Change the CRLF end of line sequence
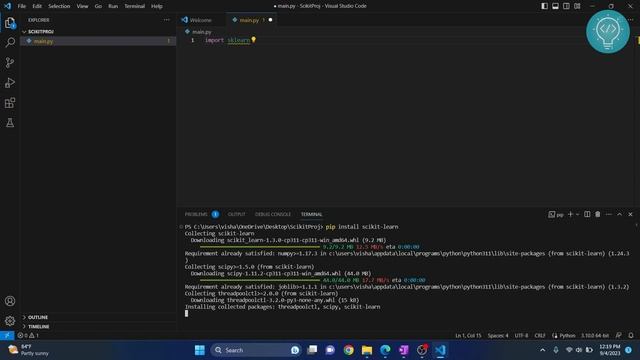640x360 pixels. [540, 336]
